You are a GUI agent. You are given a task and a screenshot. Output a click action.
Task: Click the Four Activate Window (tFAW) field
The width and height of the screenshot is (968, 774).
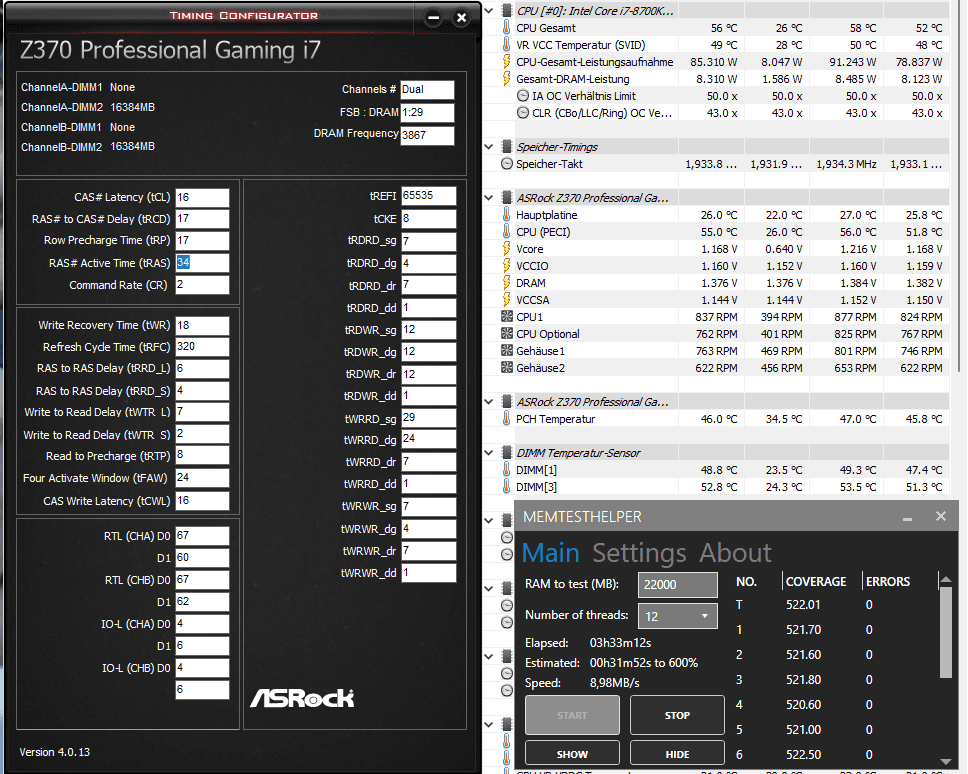tap(202, 478)
